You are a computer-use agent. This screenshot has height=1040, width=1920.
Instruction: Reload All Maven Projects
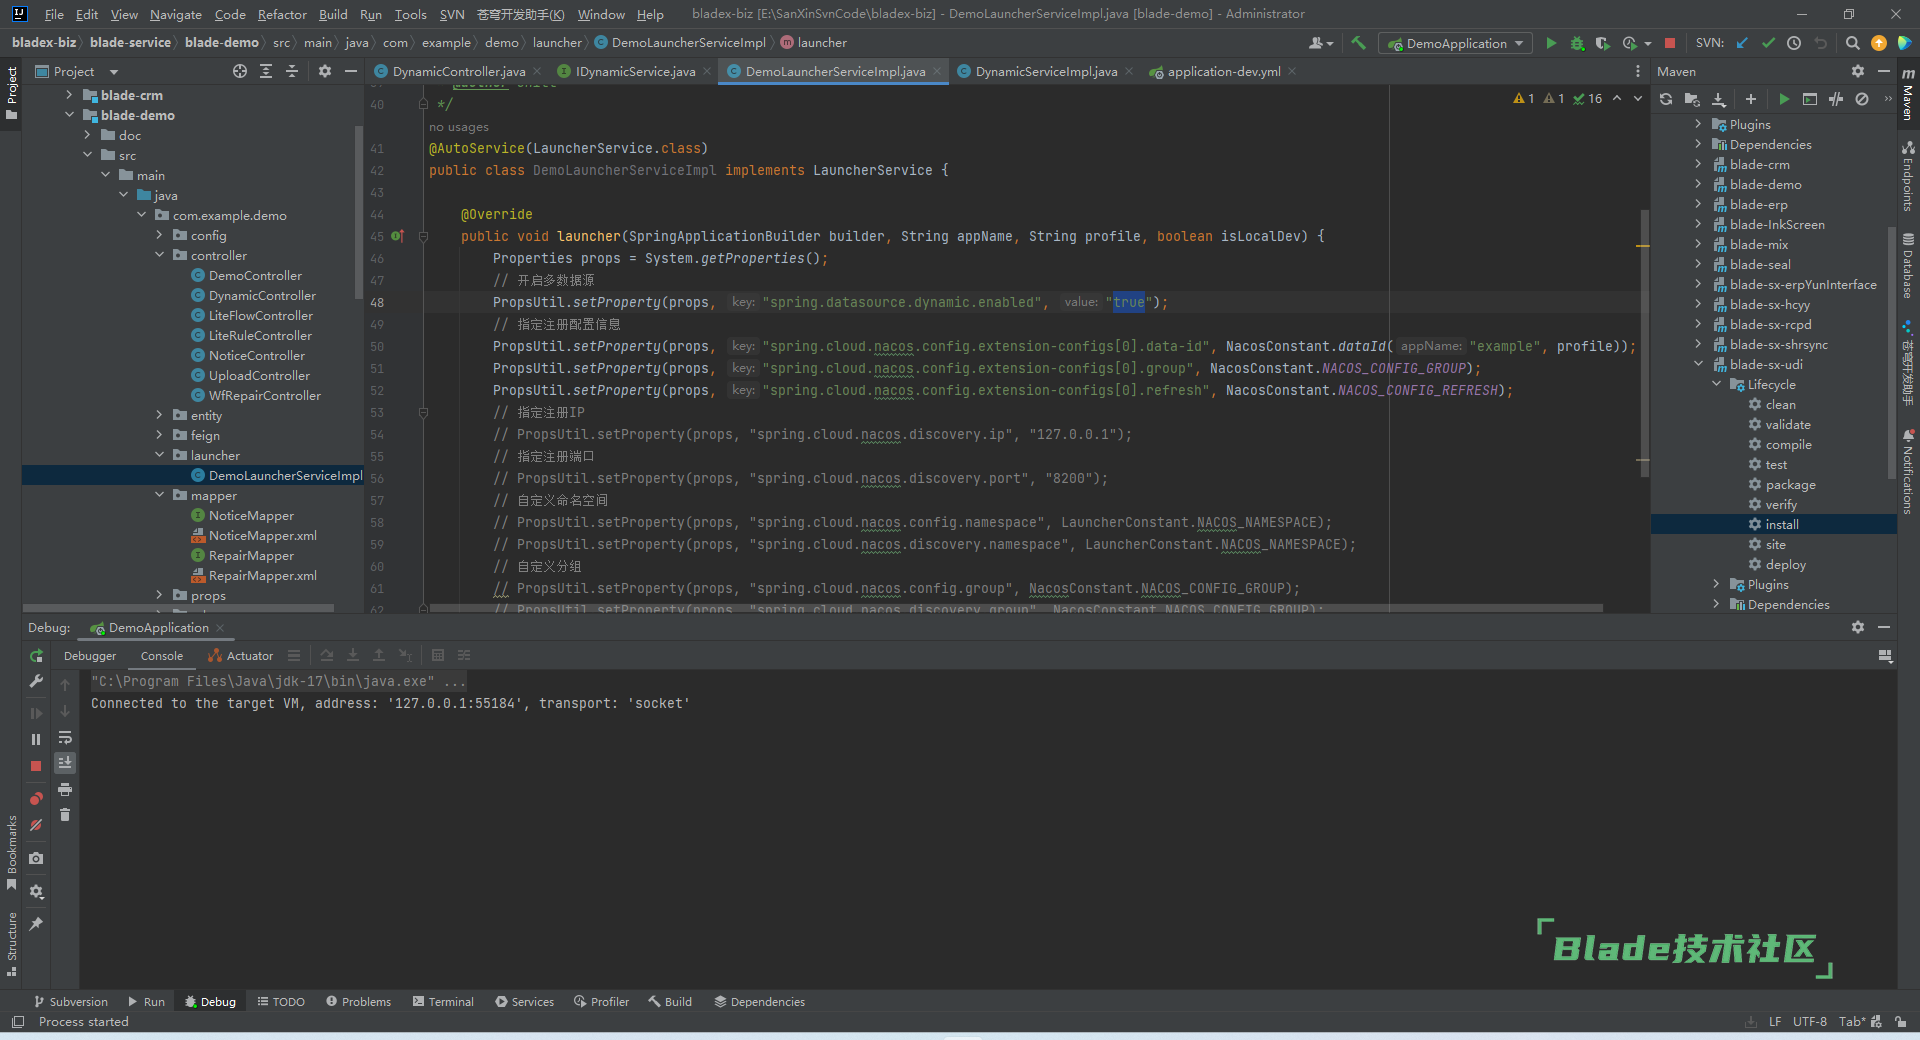(x=1666, y=99)
